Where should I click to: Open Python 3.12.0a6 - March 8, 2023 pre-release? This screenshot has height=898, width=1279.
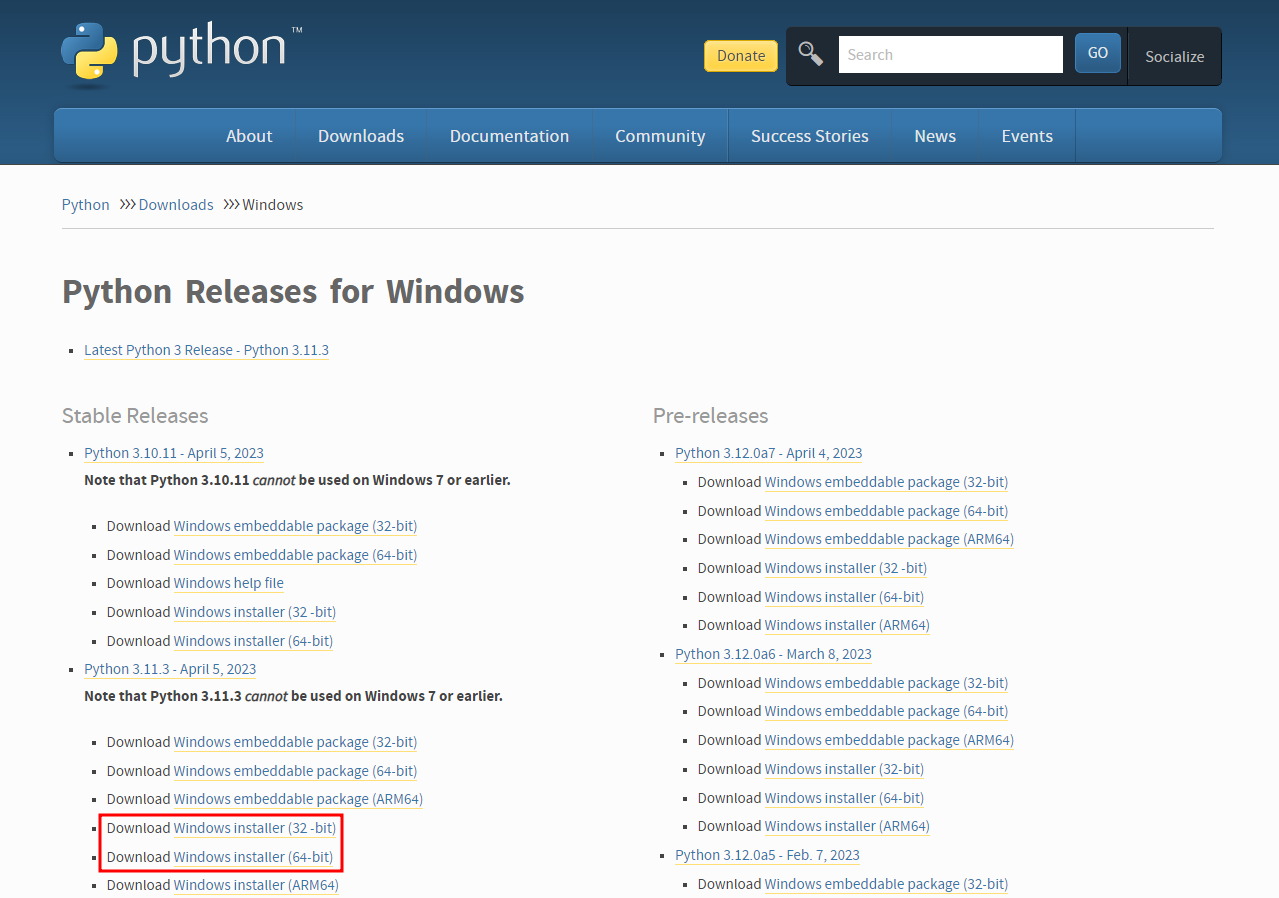[773, 654]
